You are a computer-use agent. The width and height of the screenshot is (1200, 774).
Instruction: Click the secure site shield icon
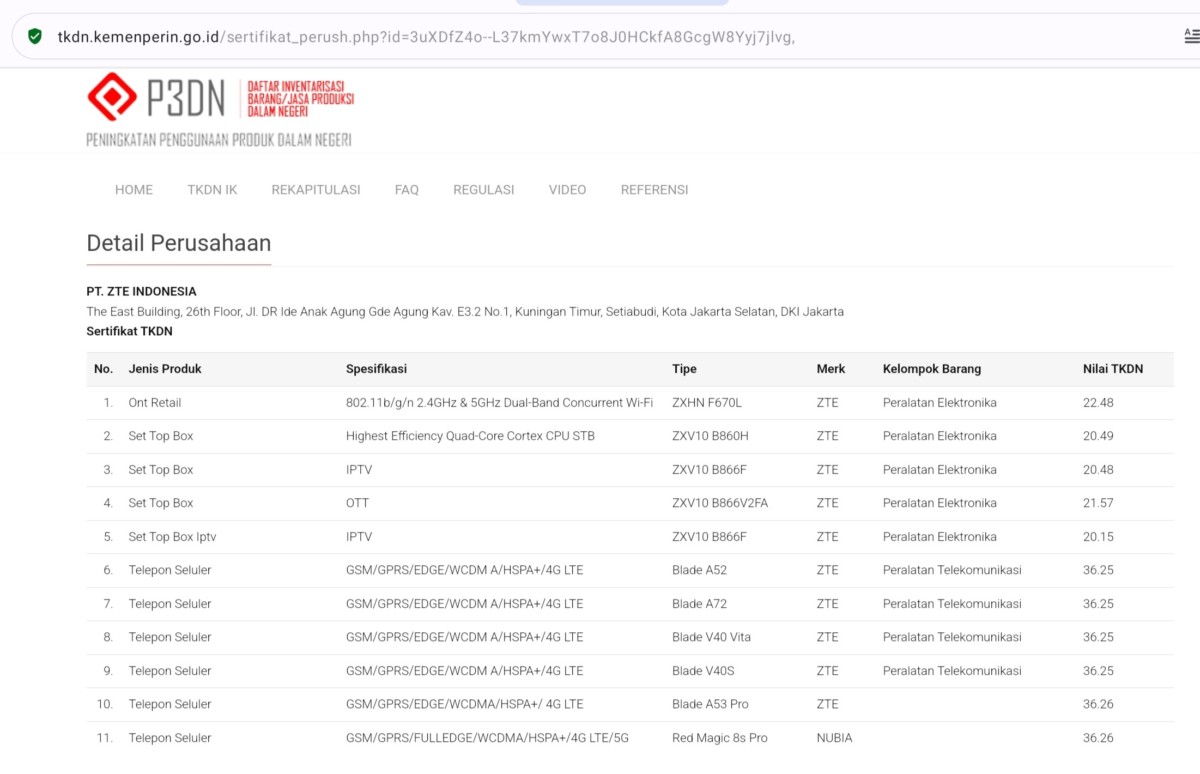35,37
